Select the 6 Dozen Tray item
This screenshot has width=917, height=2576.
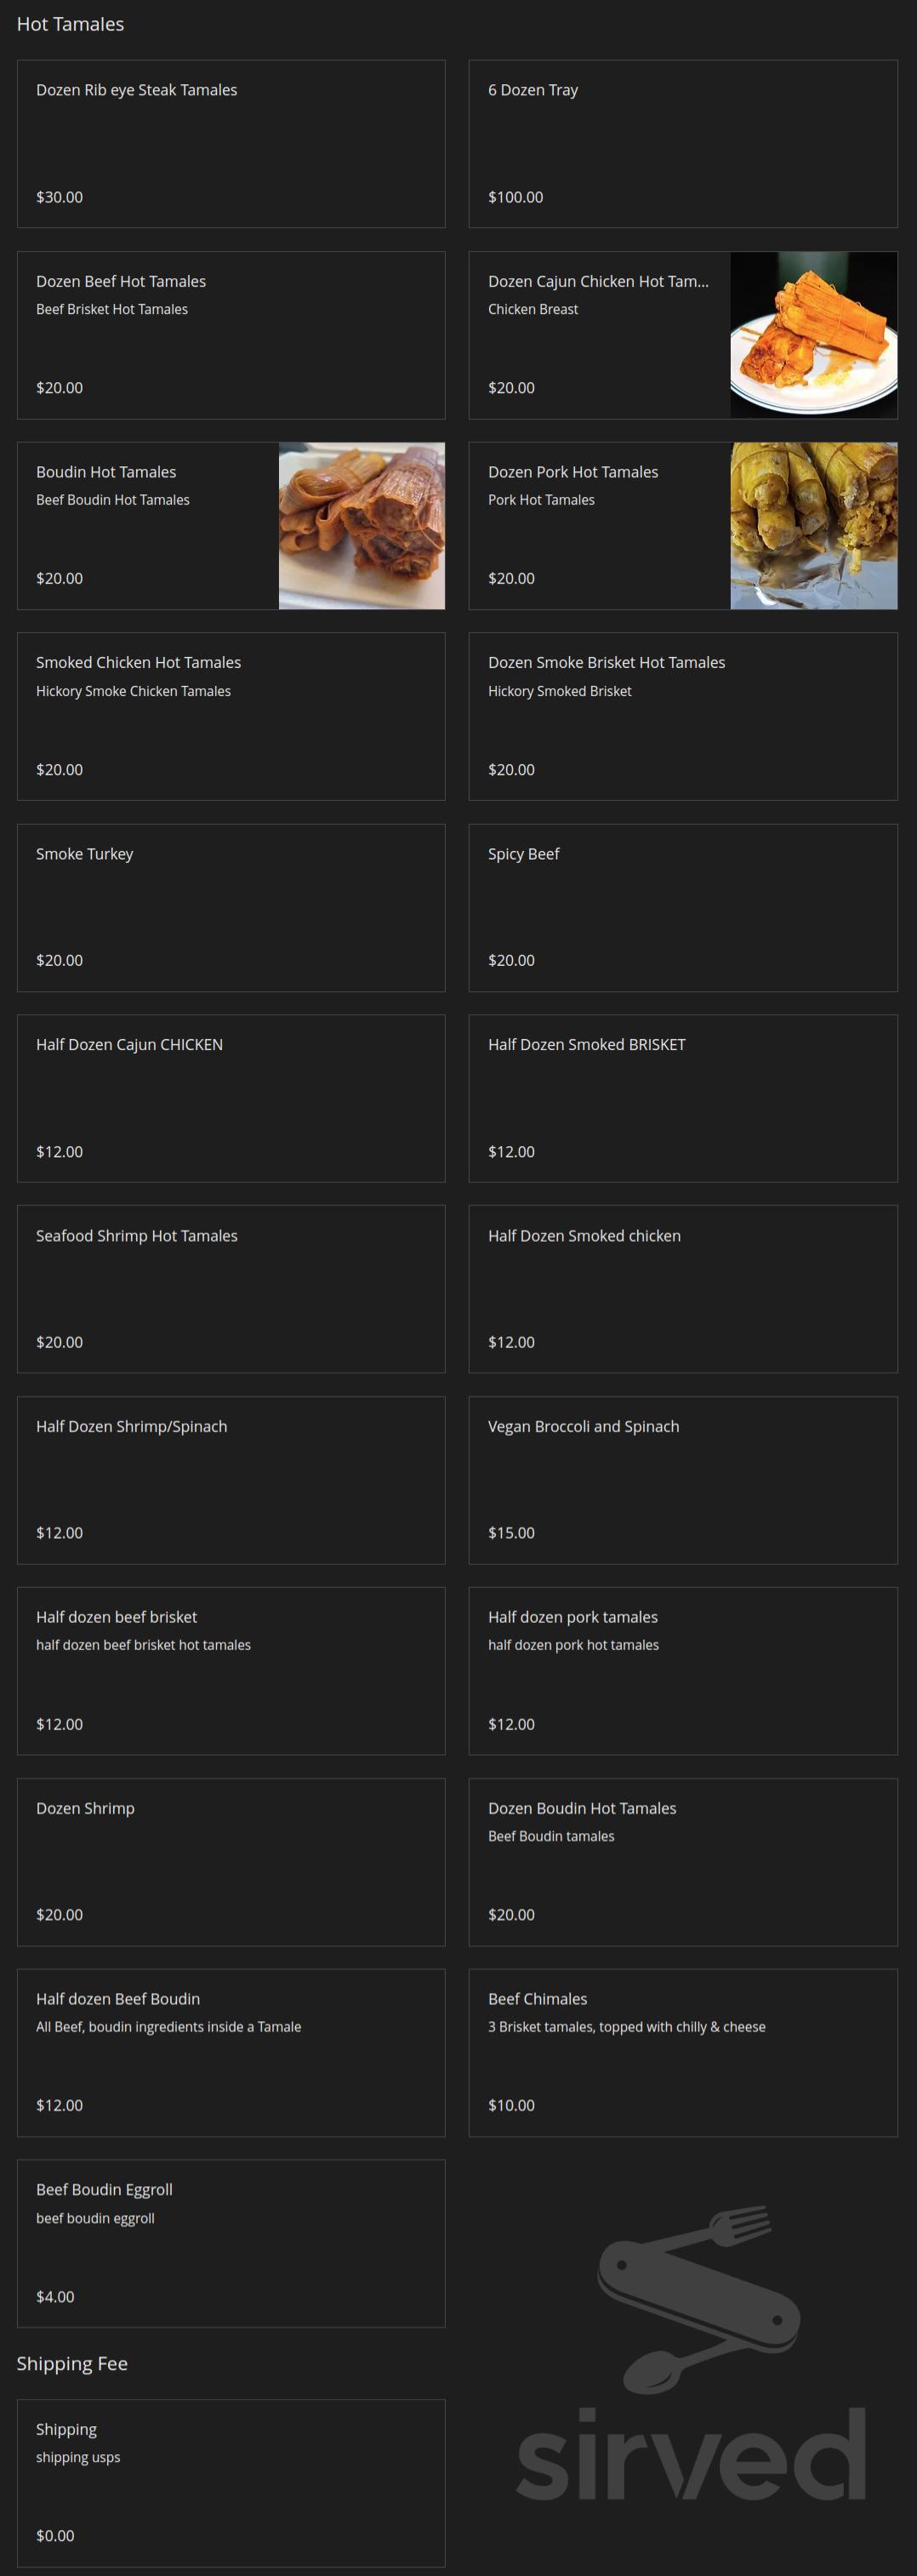(683, 143)
